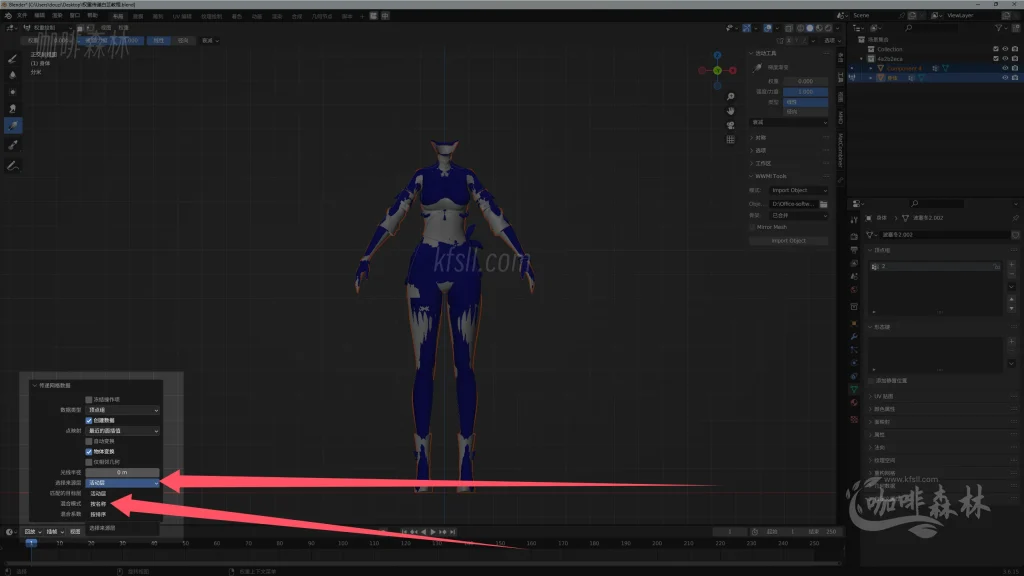Image resolution: width=1024 pixels, height=576 pixels.
Task: Switch viewport shading to rendered
Action: coord(828,28)
